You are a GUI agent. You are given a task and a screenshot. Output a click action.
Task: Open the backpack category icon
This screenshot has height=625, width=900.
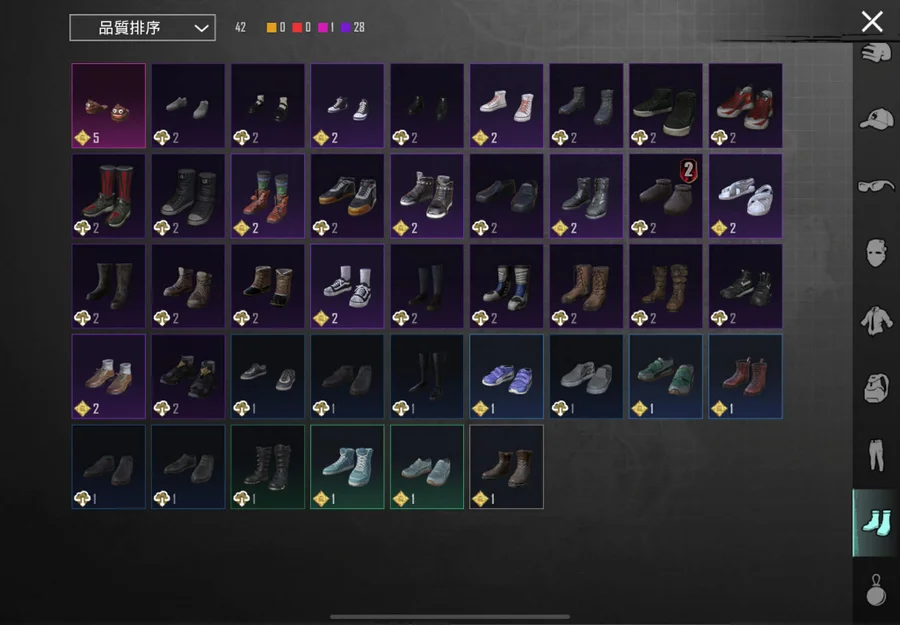point(876,387)
